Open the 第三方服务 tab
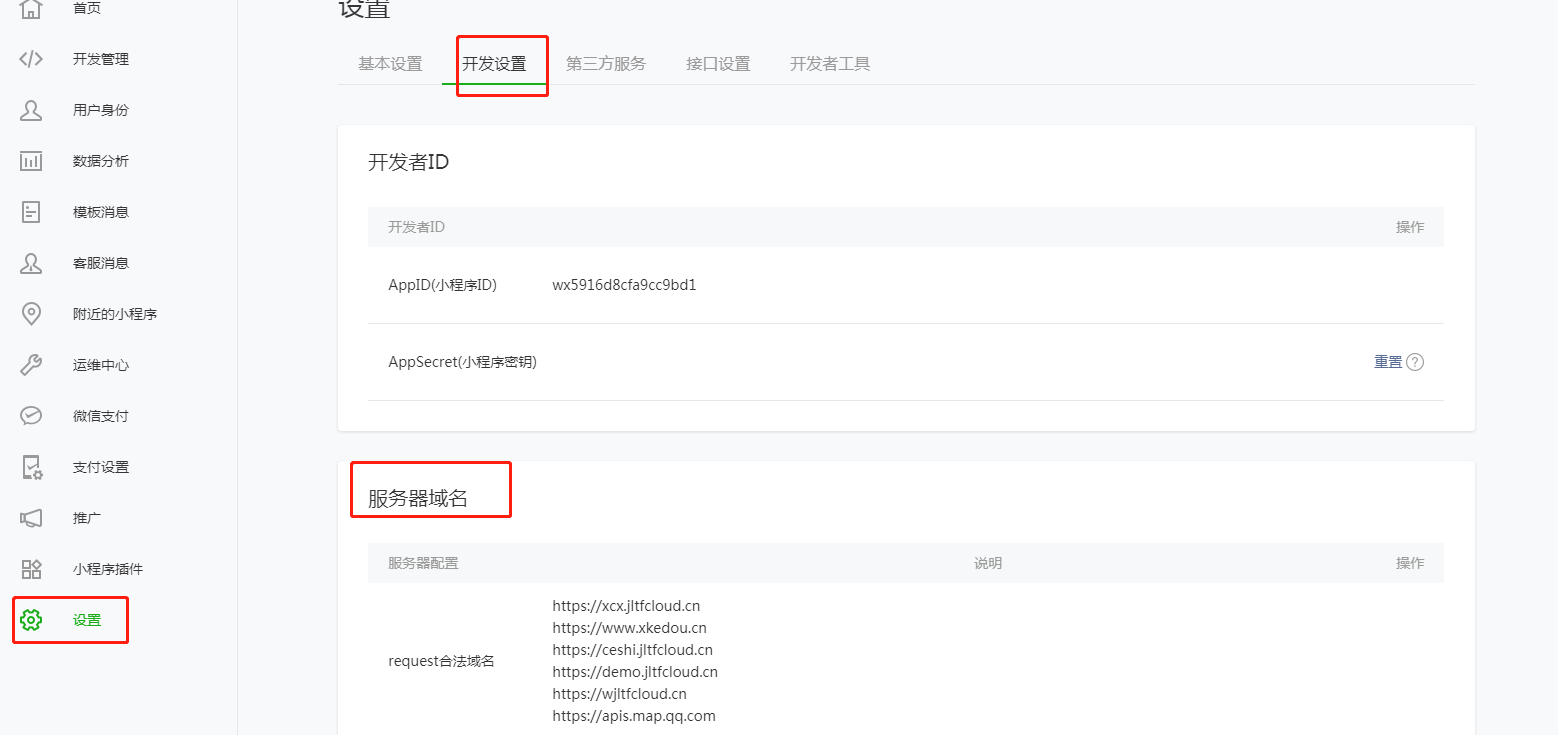The height and width of the screenshot is (735, 1558). click(x=606, y=64)
